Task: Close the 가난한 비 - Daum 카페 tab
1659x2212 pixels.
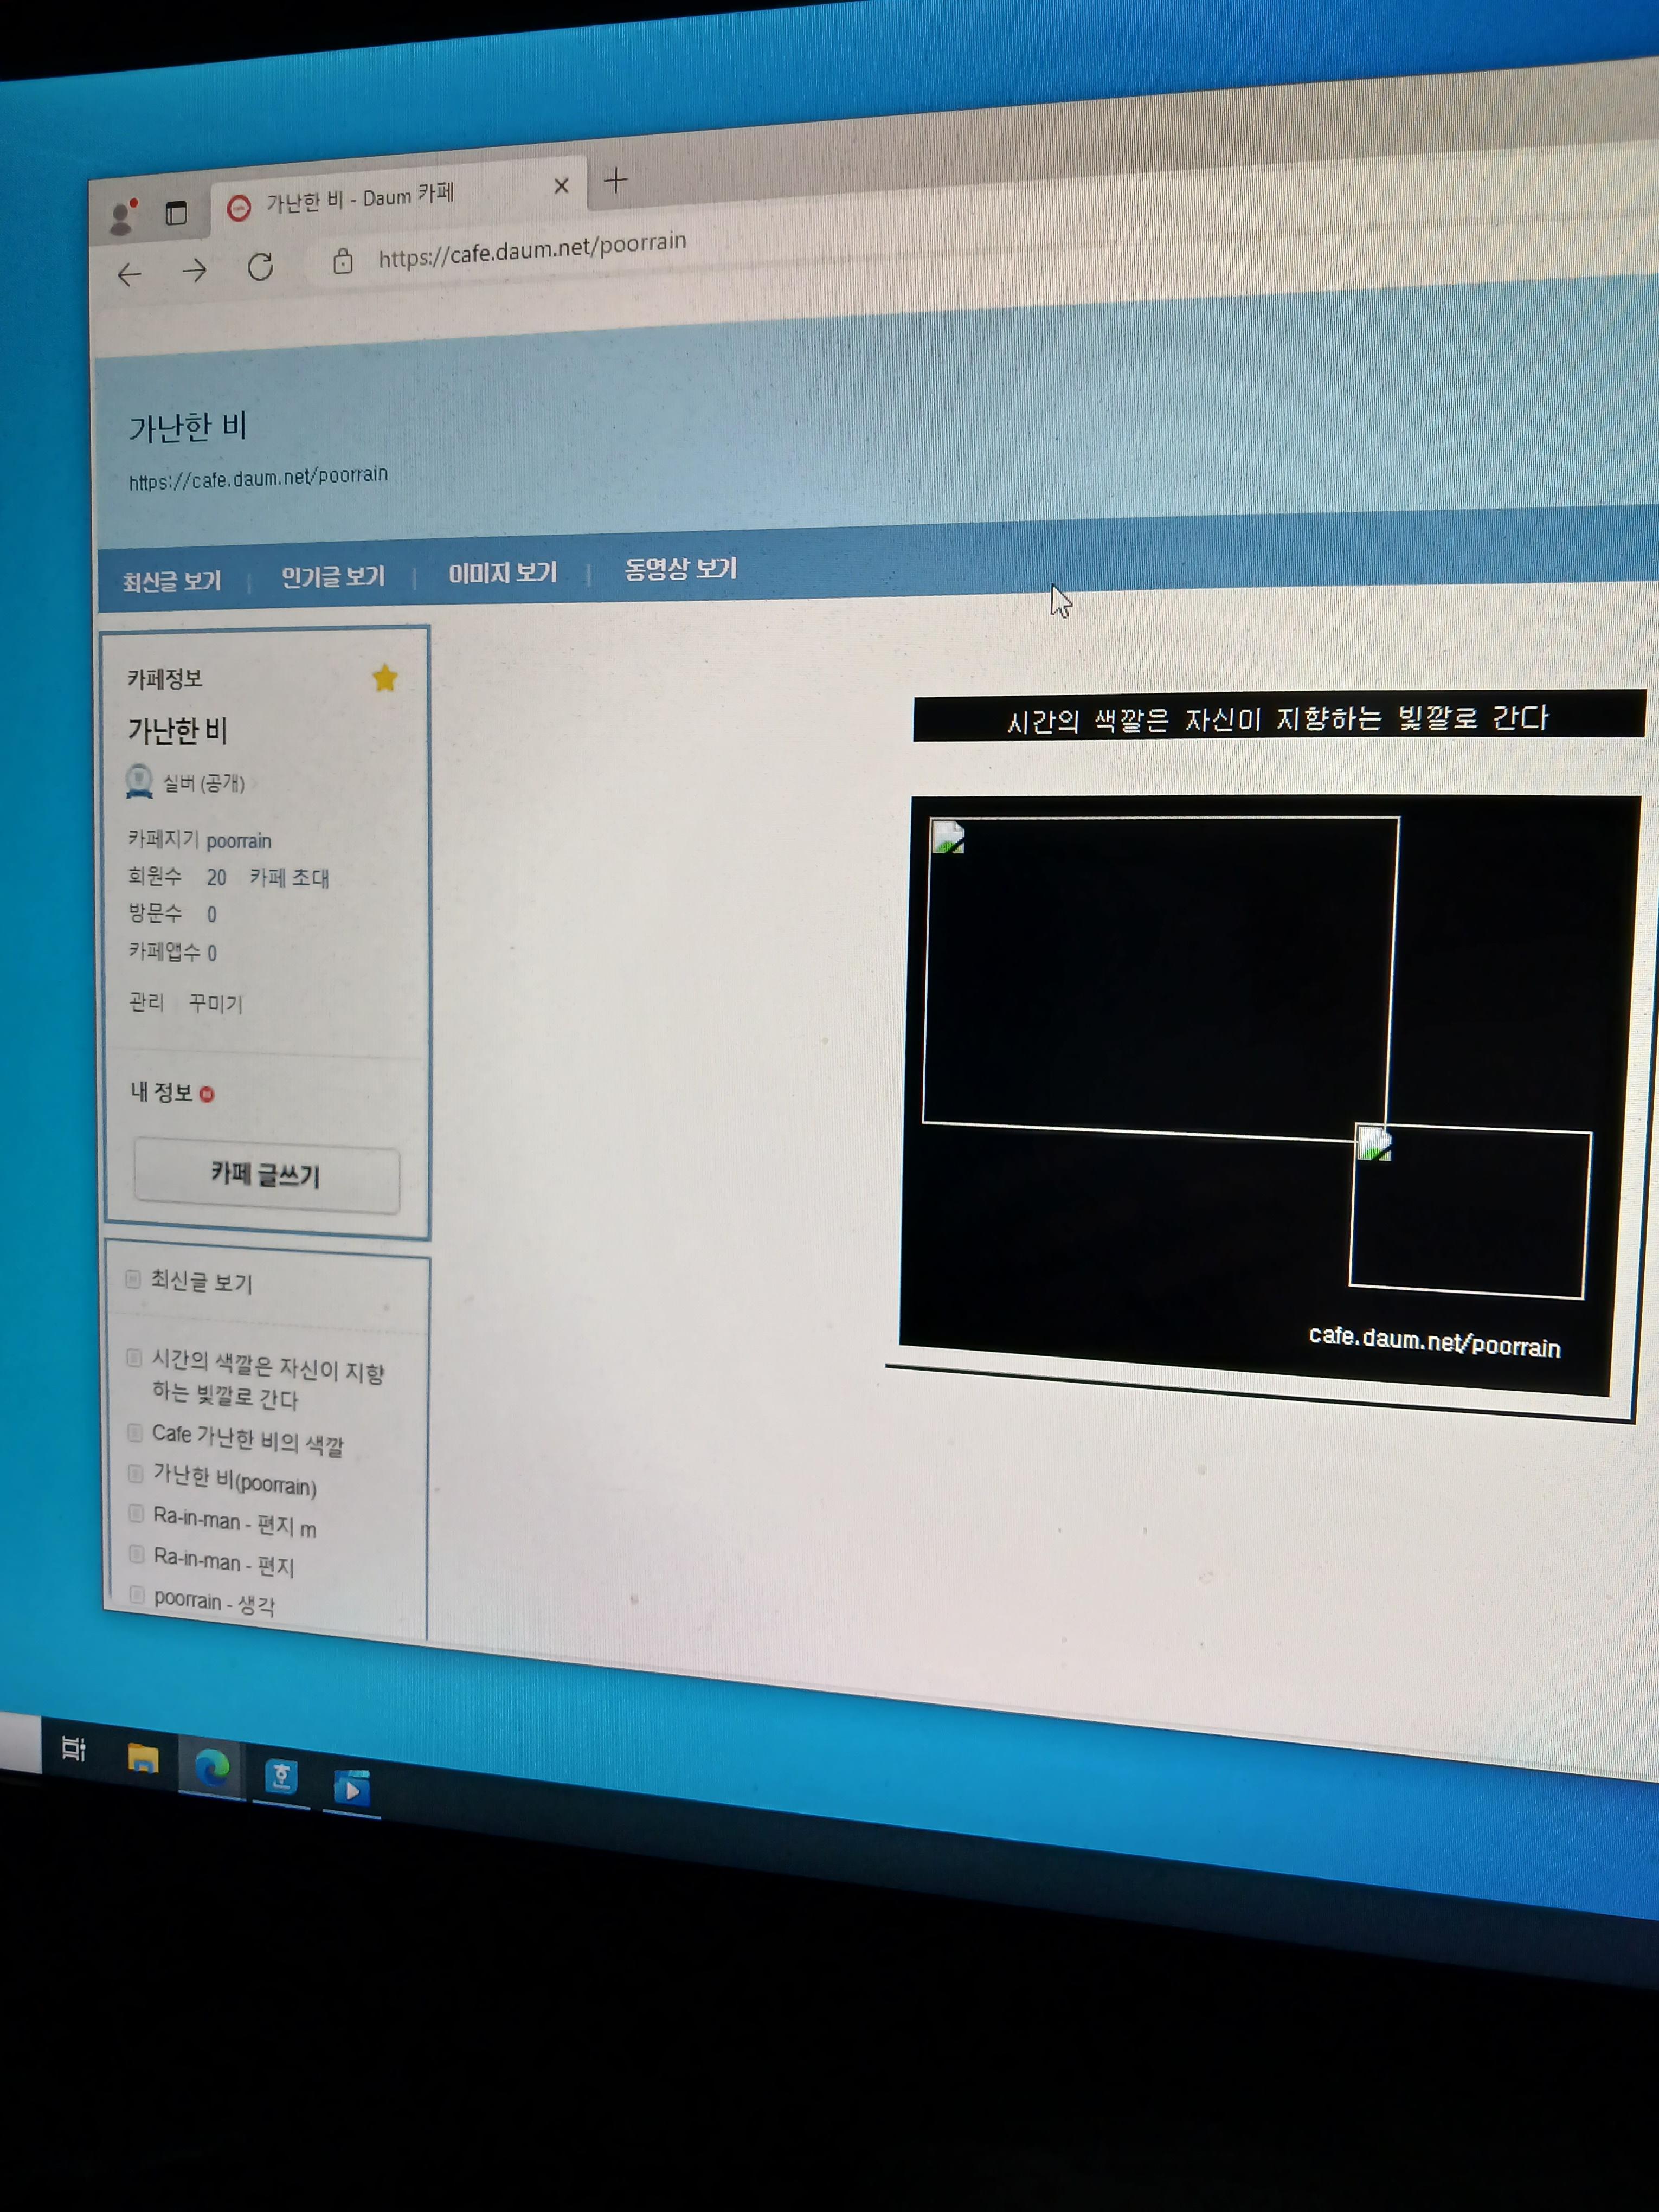Action: click(x=561, y=186)
